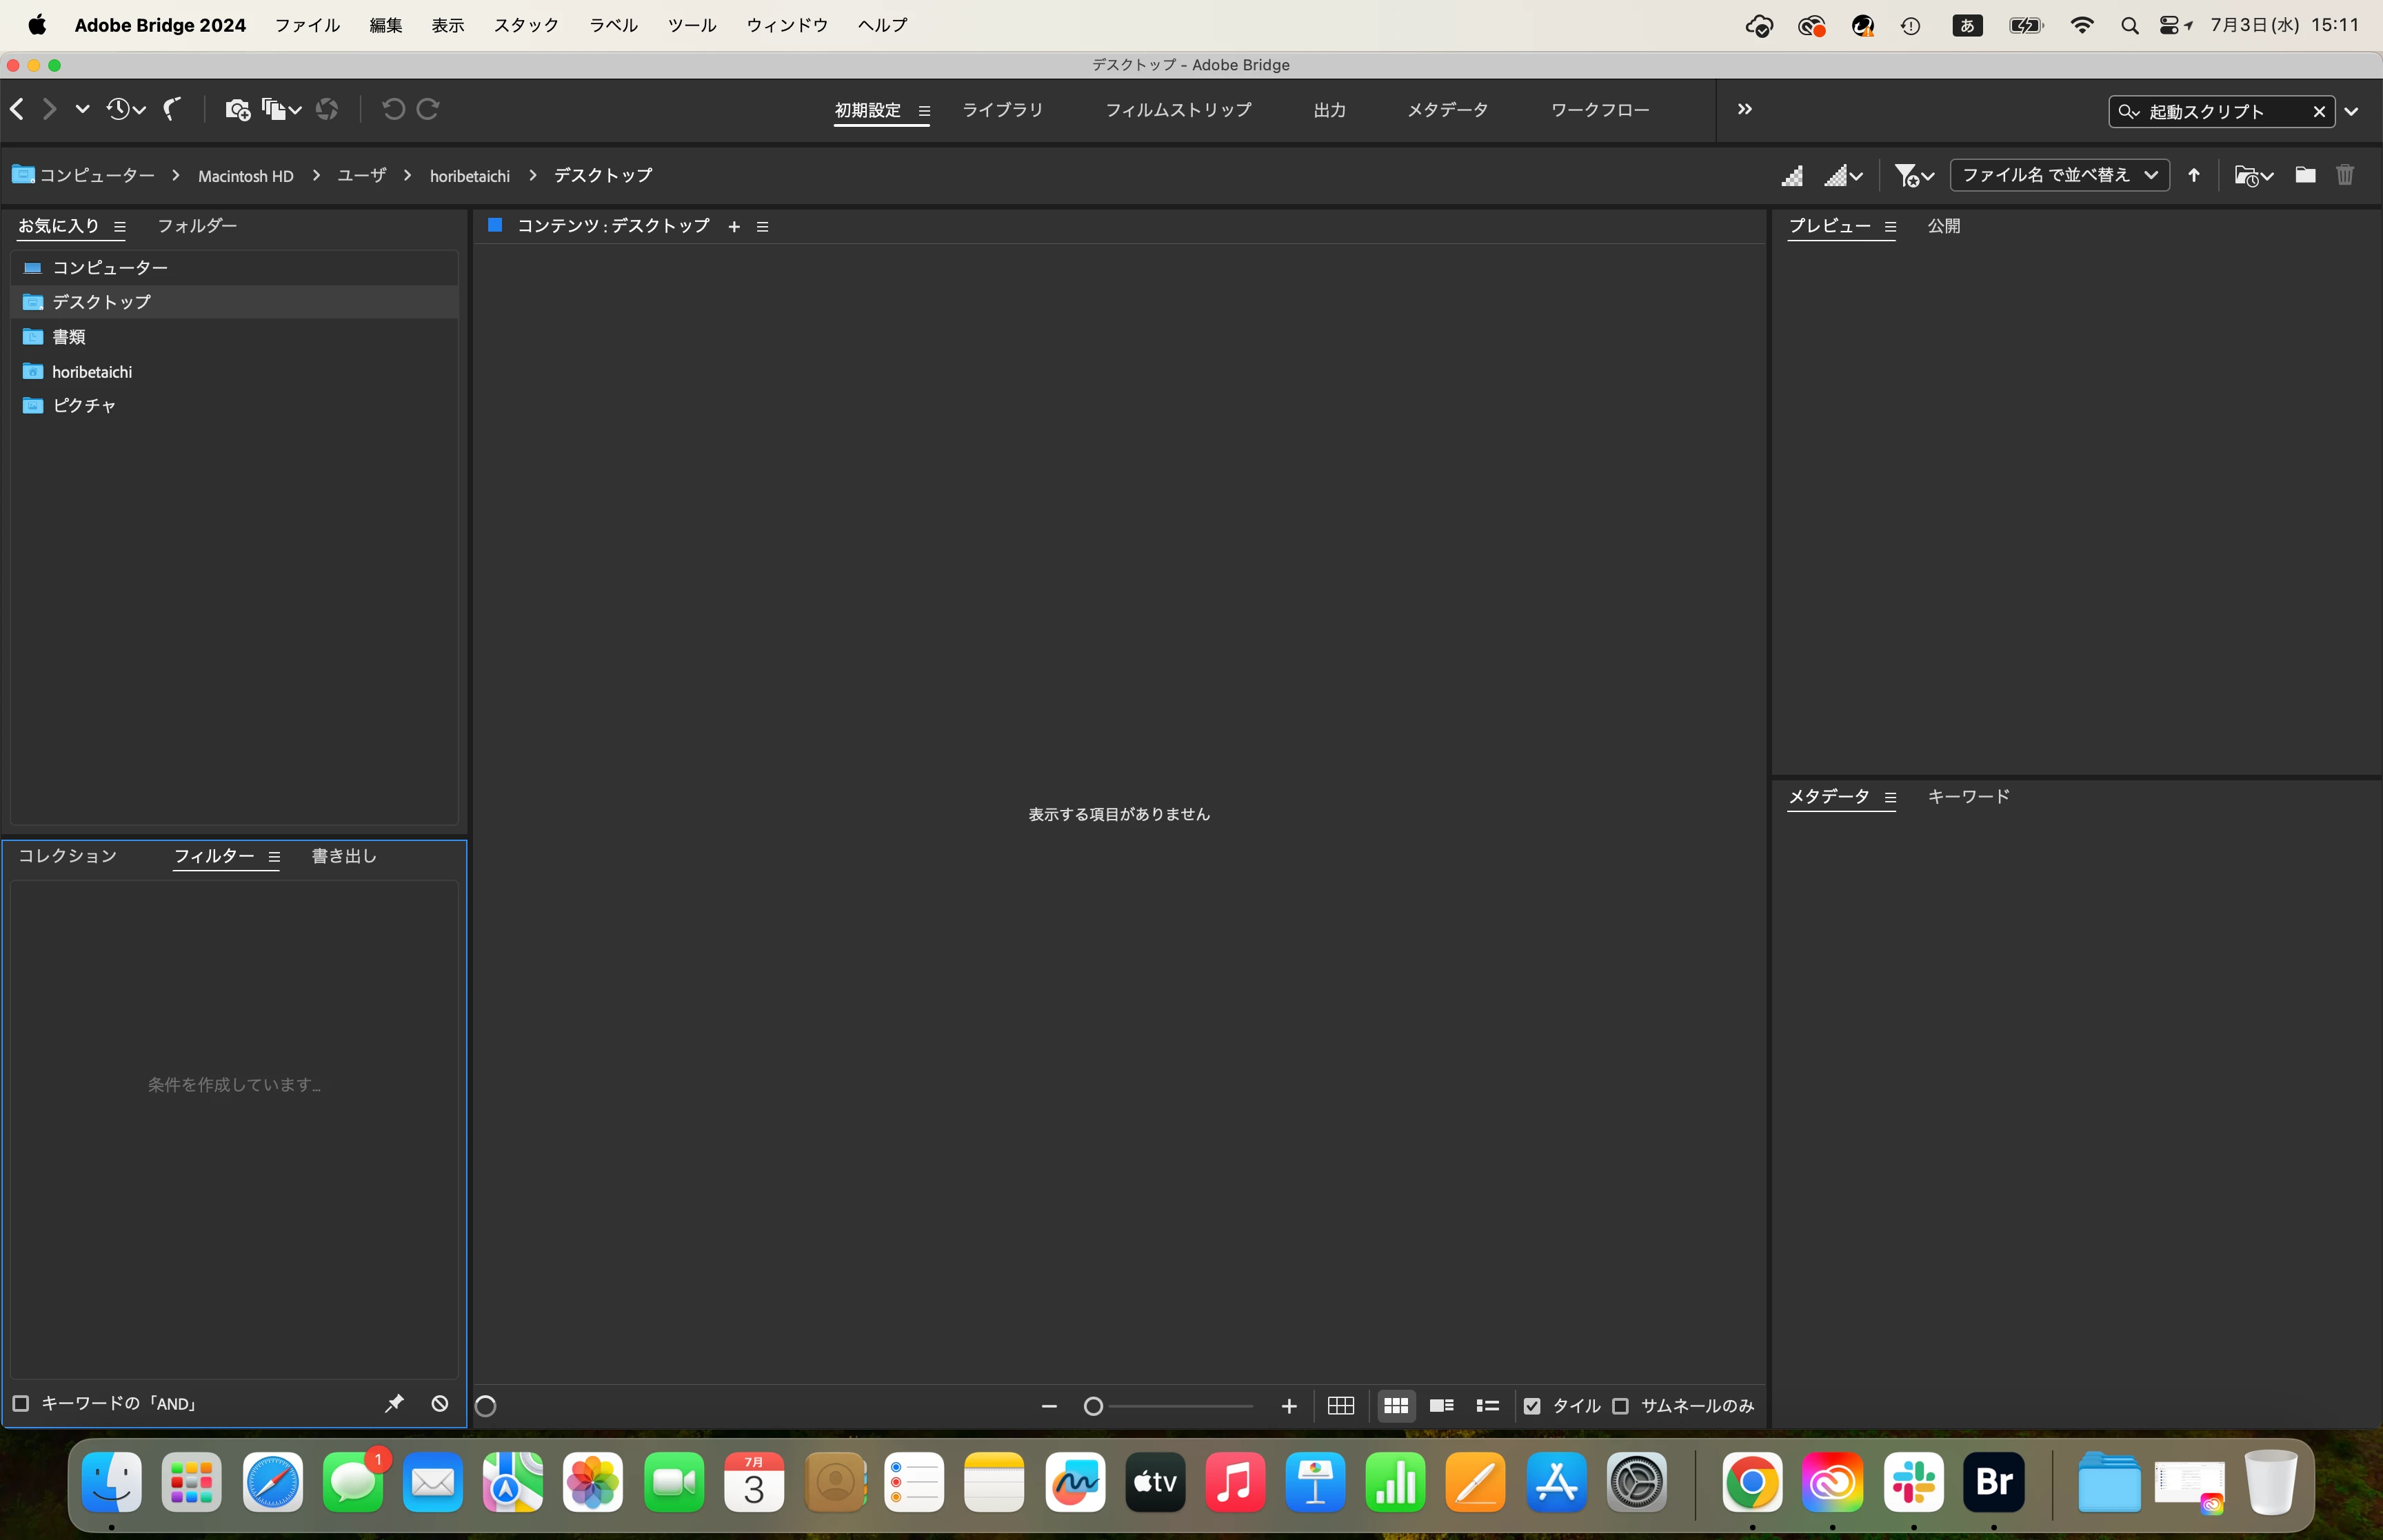This screenshot has width=2383, height=1540.
Task: Click the boomerang return-to-app icon
Action: pyautogui.click(x=173, y=109)
